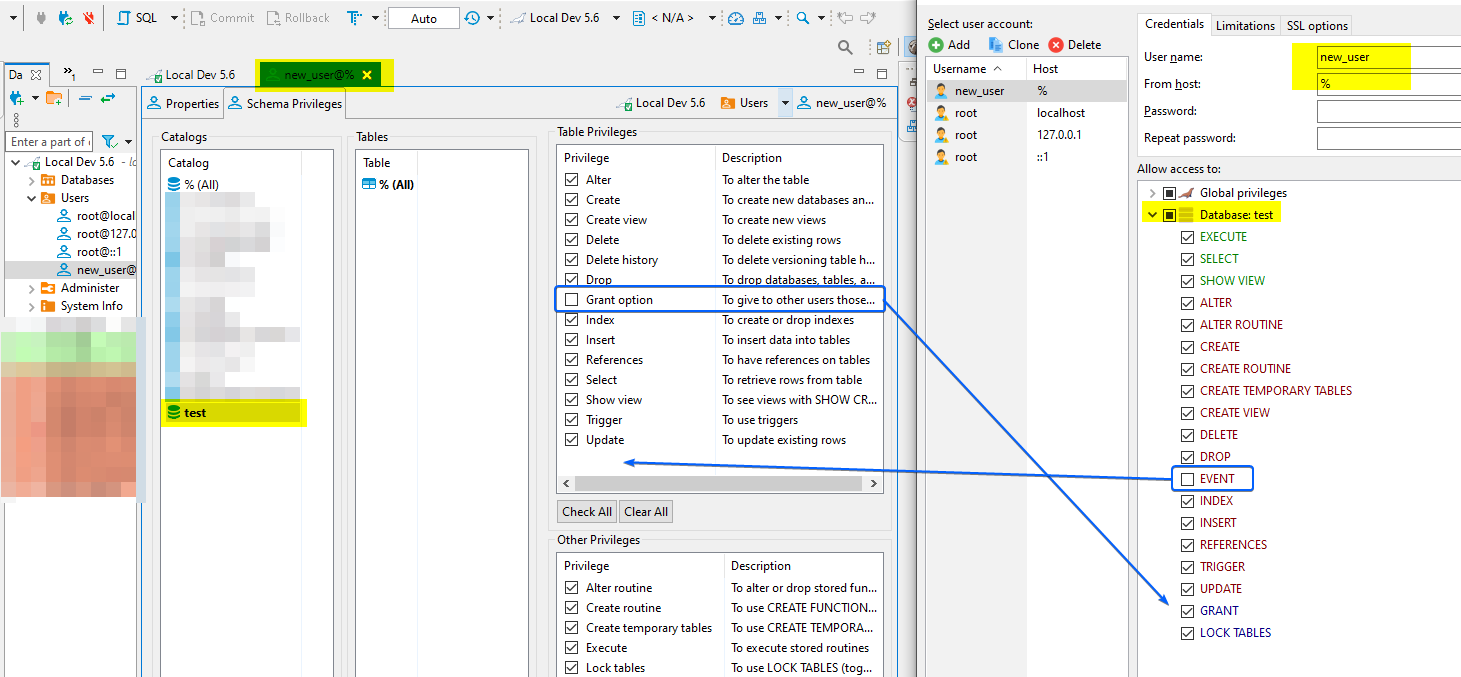Screen dimensions: 1461x677
Task: Click the gray magnifier search icon
Action: tap(845, 47)
